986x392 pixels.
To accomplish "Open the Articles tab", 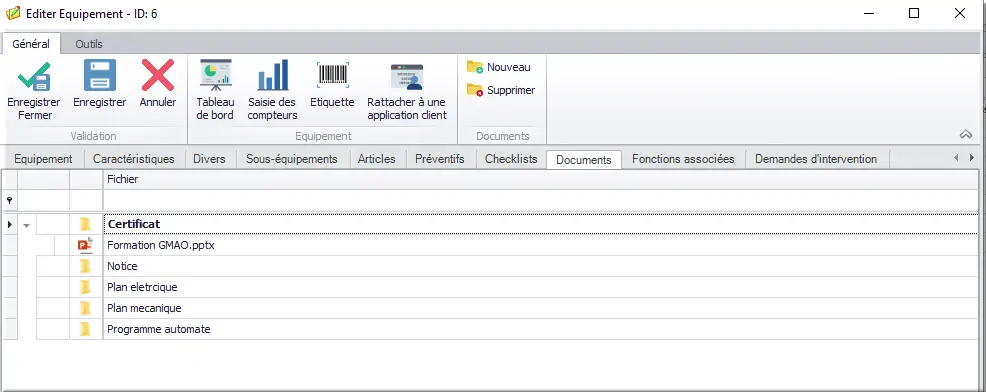I will (377, 159).
